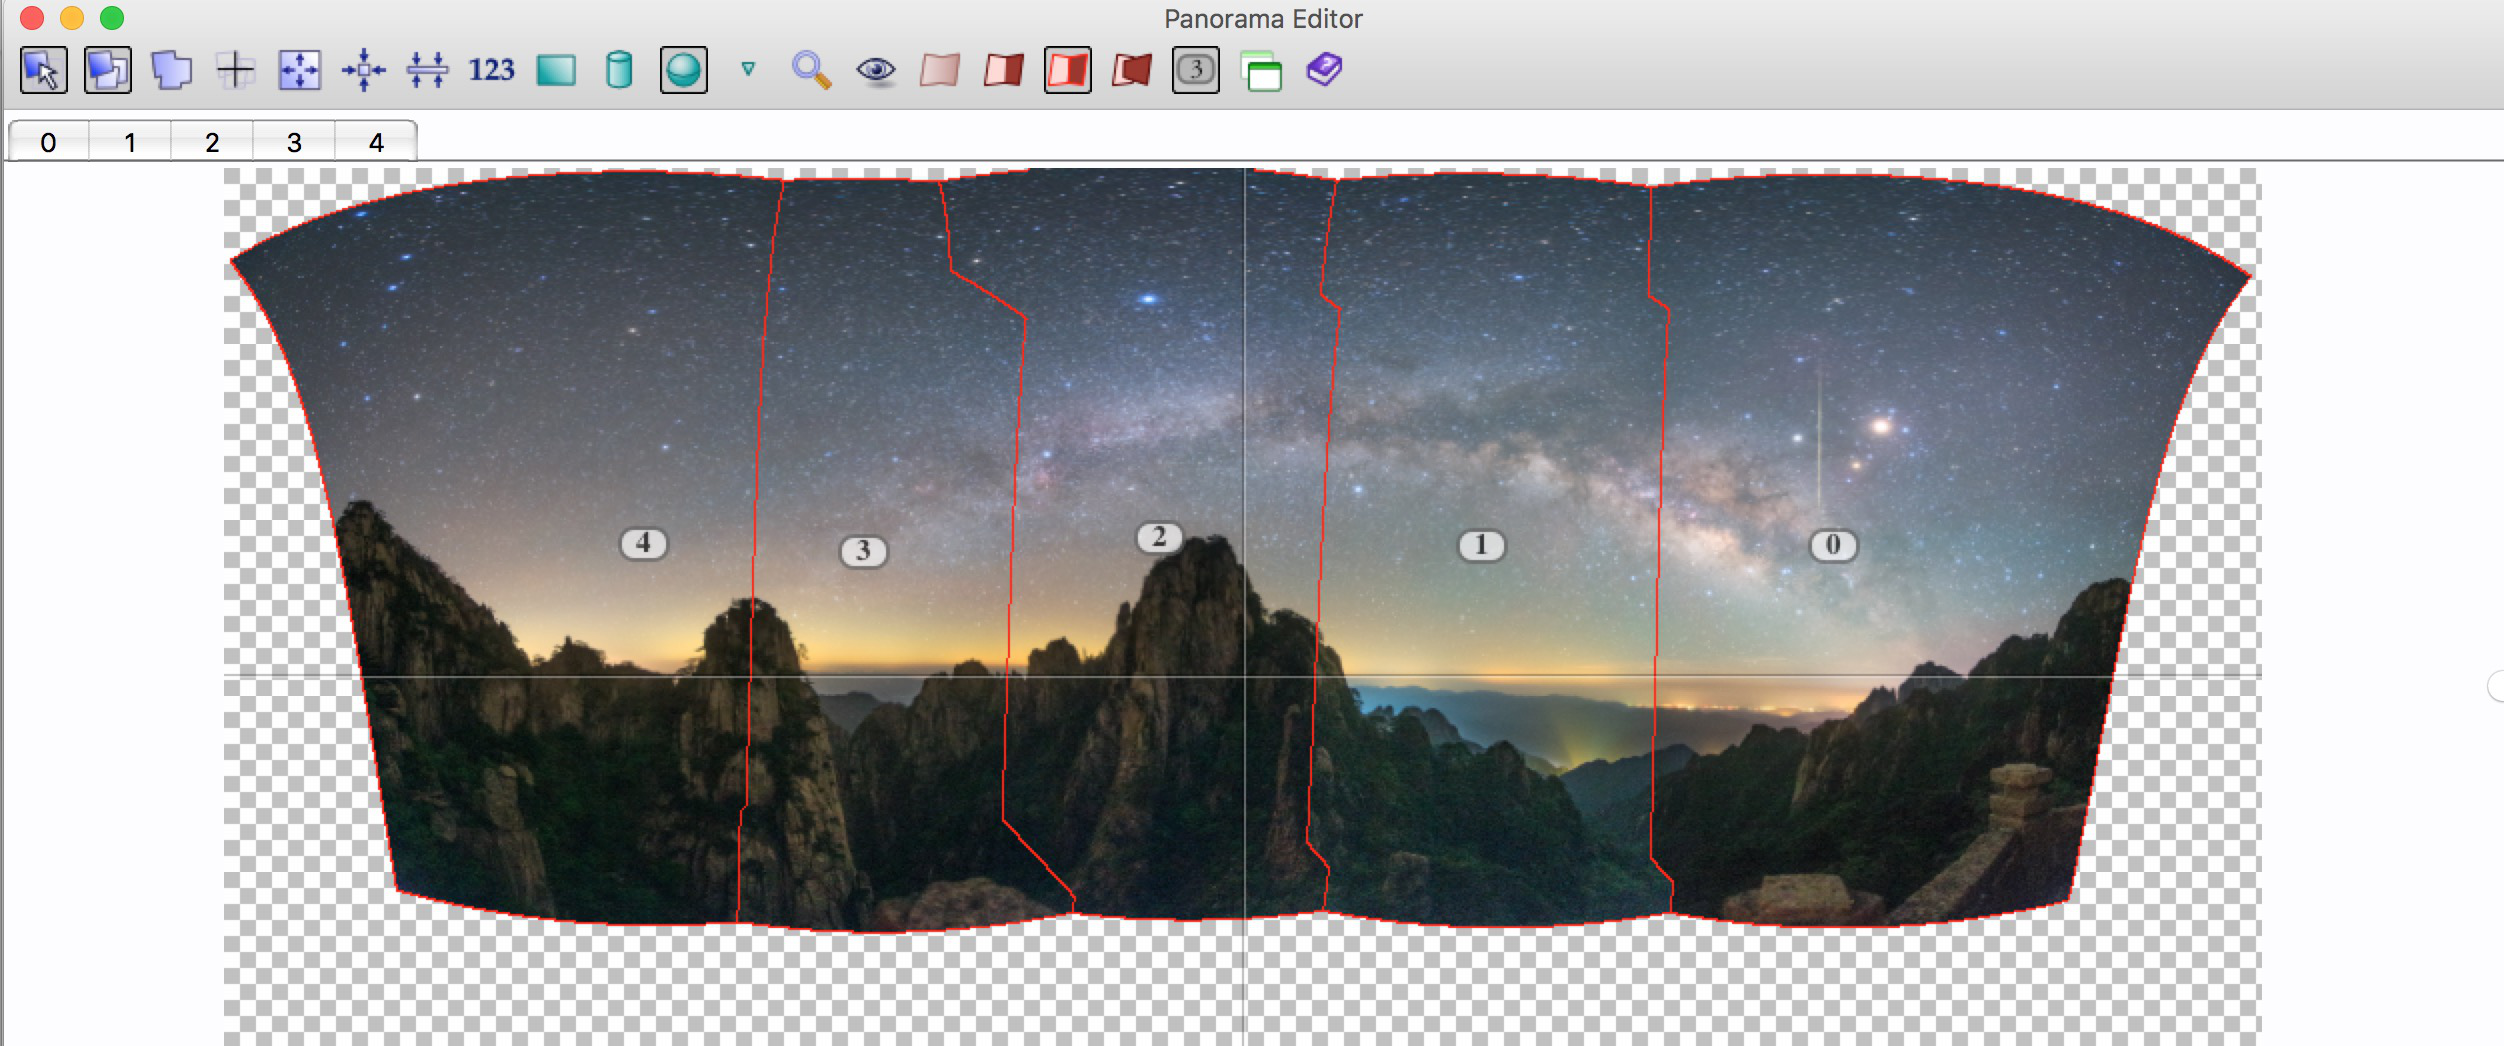Open the magnifying glass detail viewer
The height and width of the screenshot is (1046, 2504).
coord(812,70)
